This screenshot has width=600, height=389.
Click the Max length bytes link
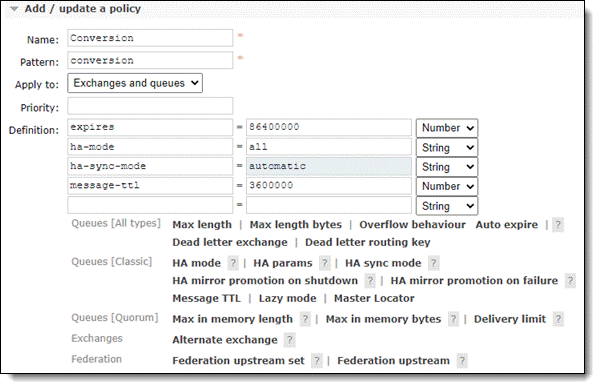click(x=295, y=225)
